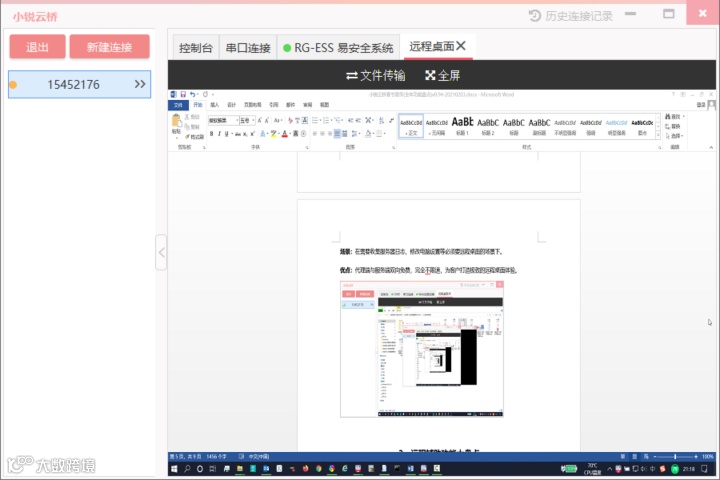Close the 远程桌面 tab
Image resolution: width=720 pixels, height=480 pixels.
click(461, 46)
